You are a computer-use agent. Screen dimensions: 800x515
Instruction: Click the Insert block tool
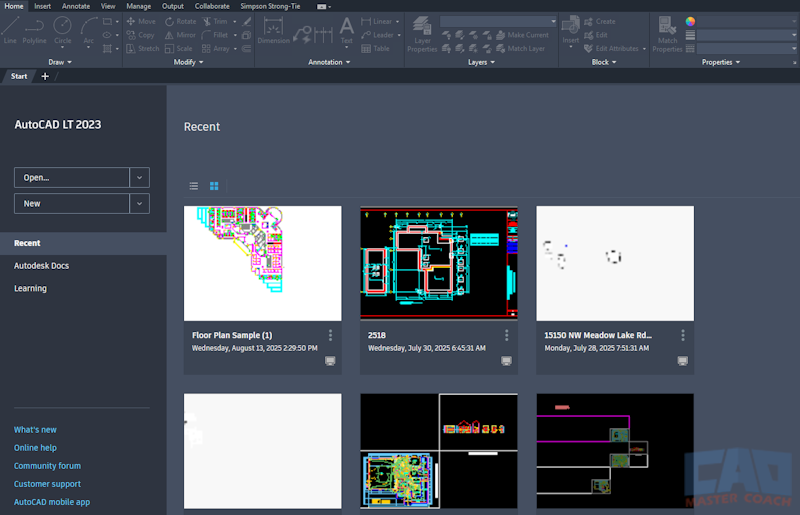pyautogui.click(x=570, y=30)
